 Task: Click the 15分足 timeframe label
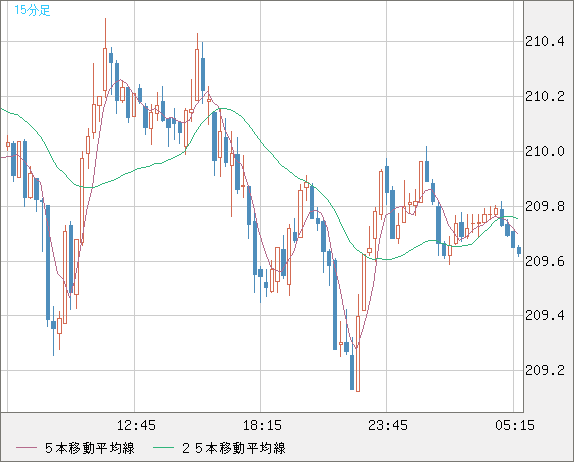32,10
